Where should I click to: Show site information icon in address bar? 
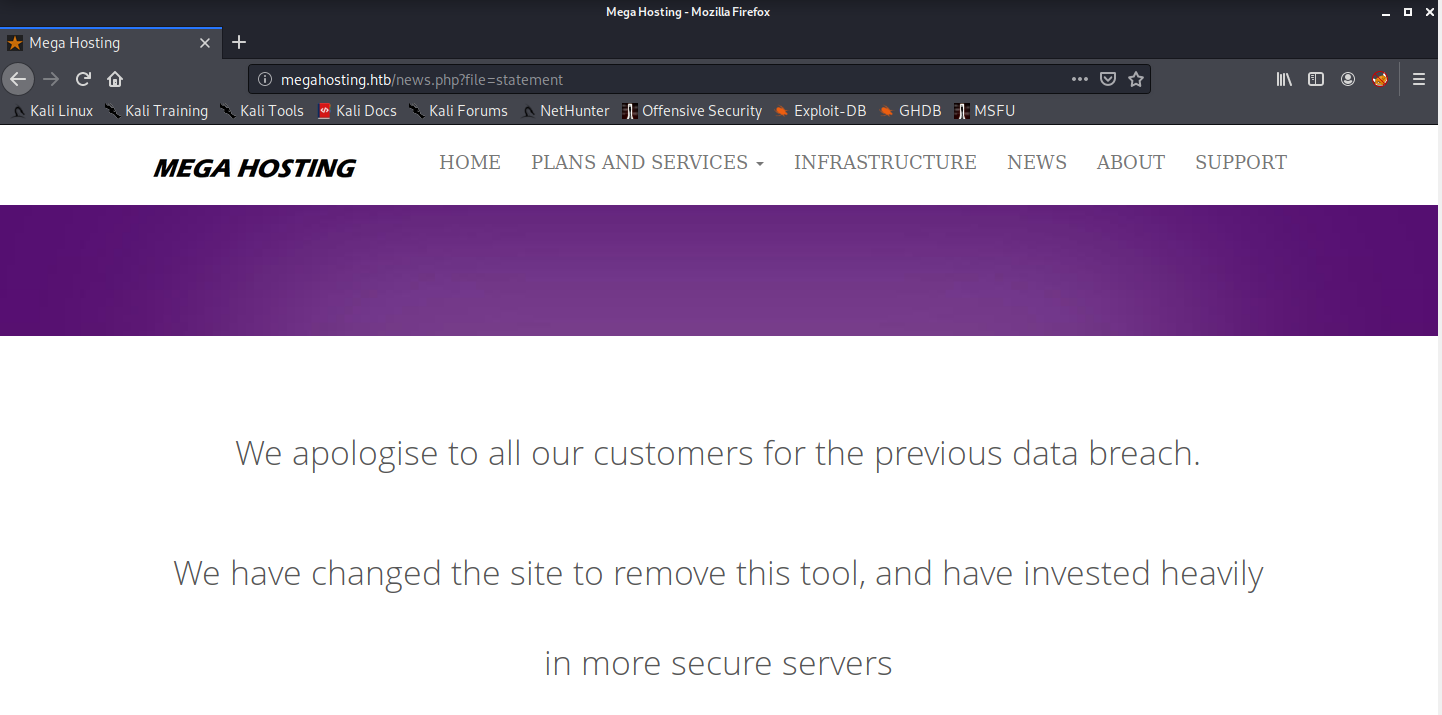(265, 79)
